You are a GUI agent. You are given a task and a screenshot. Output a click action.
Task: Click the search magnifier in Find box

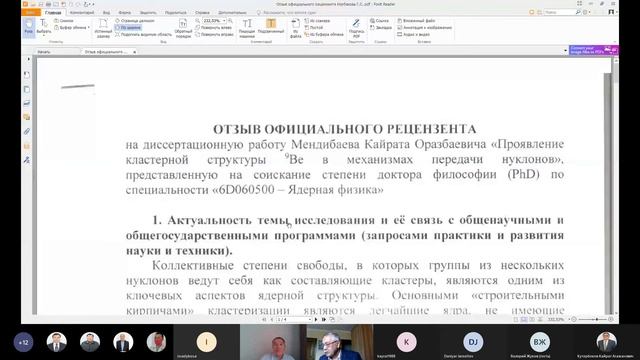tap(578, 13)
